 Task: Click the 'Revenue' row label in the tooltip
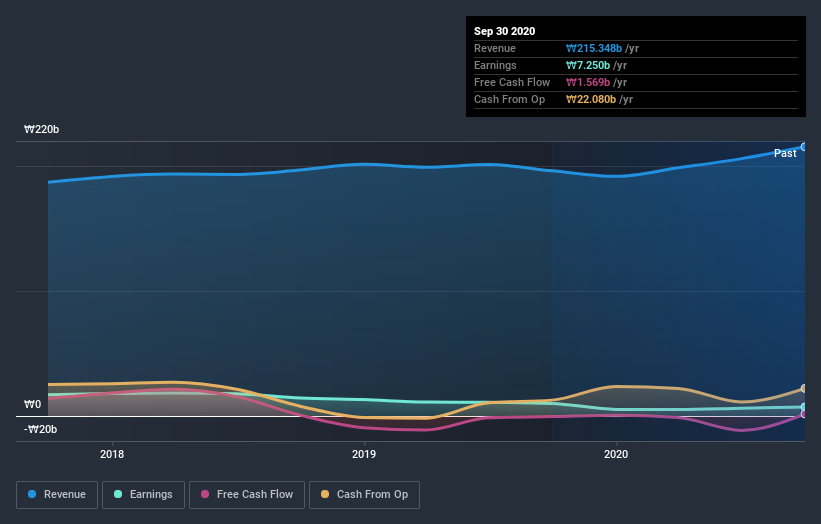pyautogui.click(x=495, y=48)
